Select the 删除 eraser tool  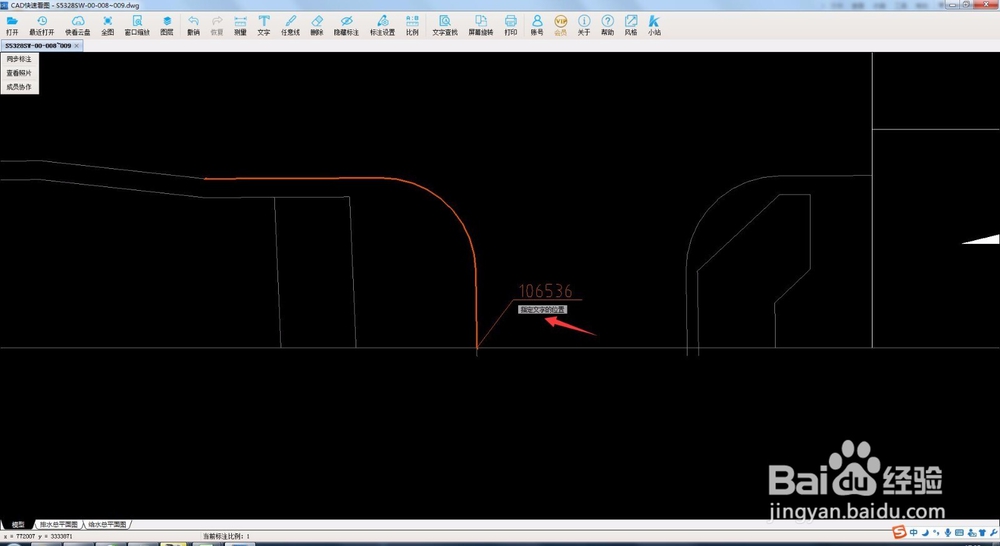[317, 26]
